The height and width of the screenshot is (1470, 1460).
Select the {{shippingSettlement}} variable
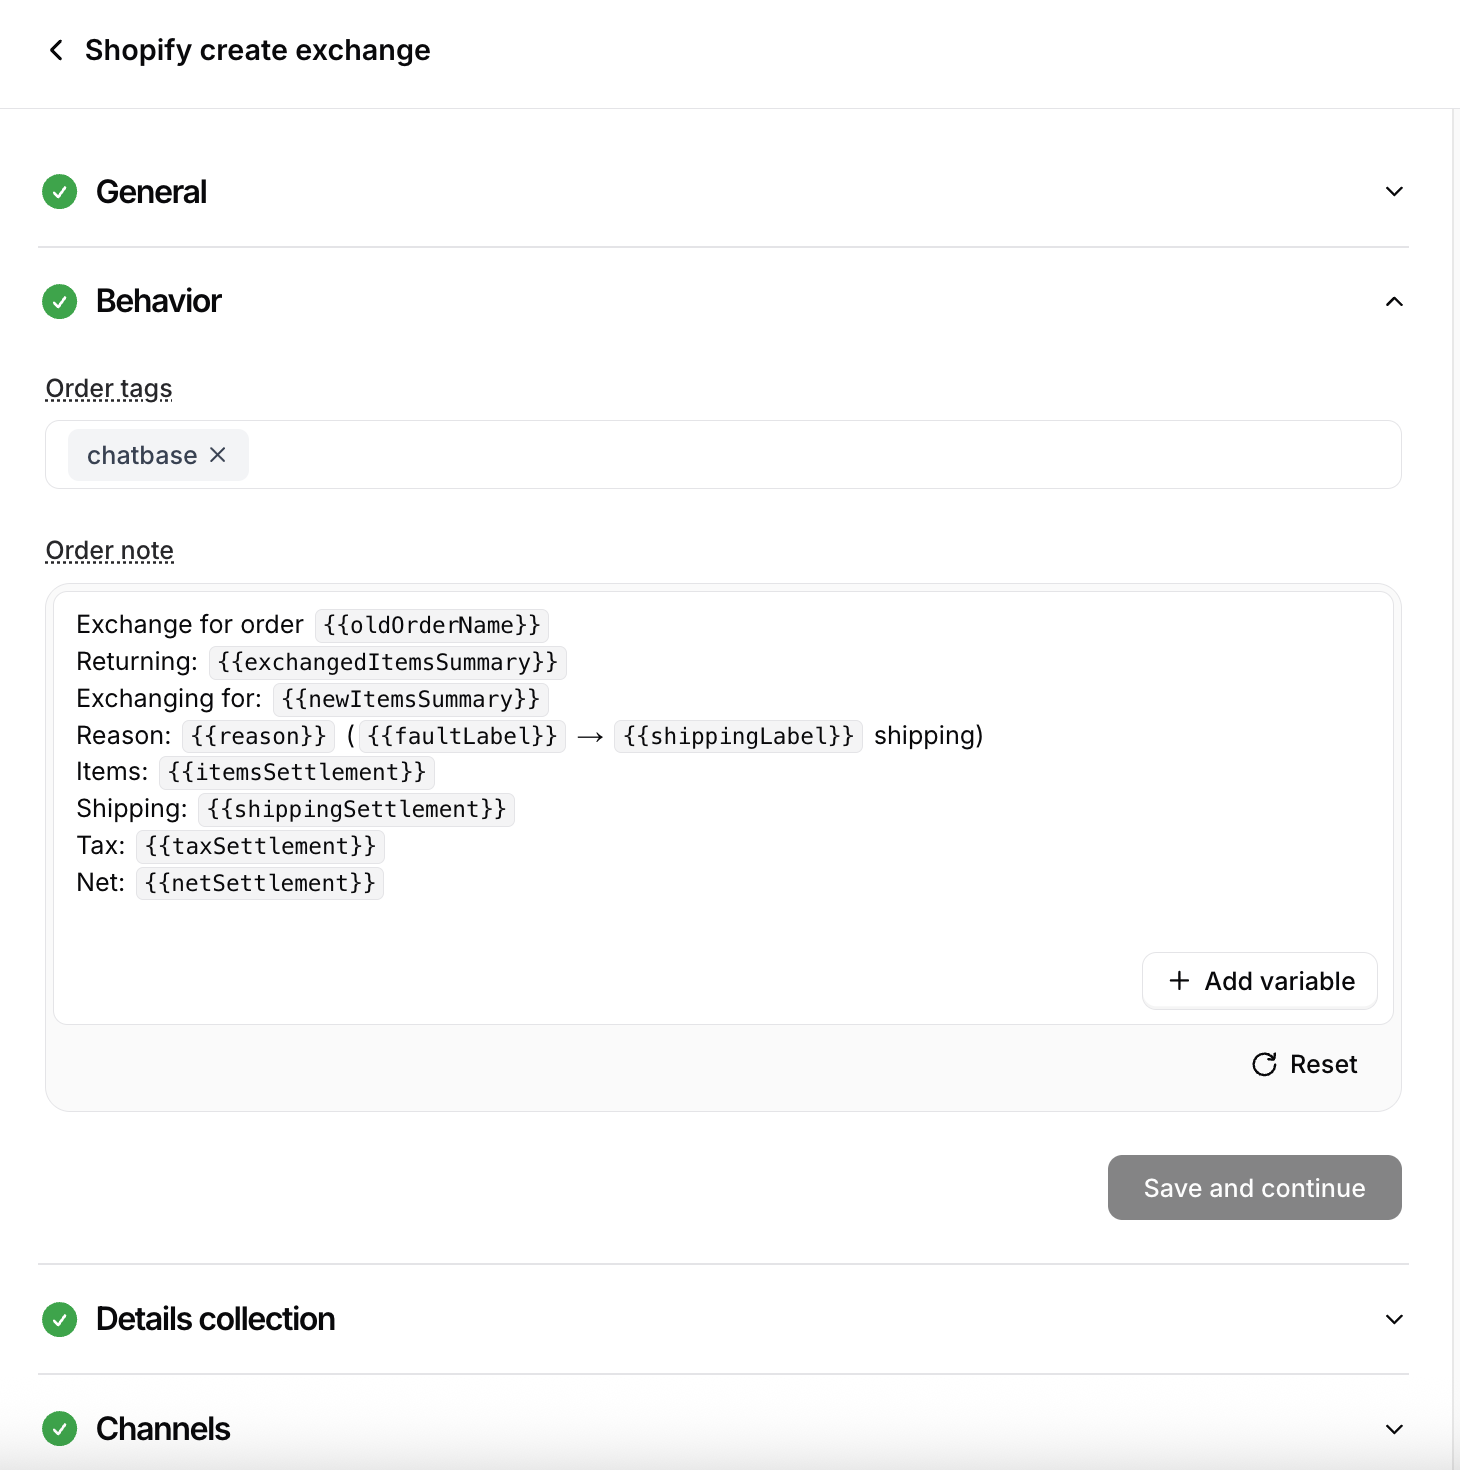click(x=357, y=809)
